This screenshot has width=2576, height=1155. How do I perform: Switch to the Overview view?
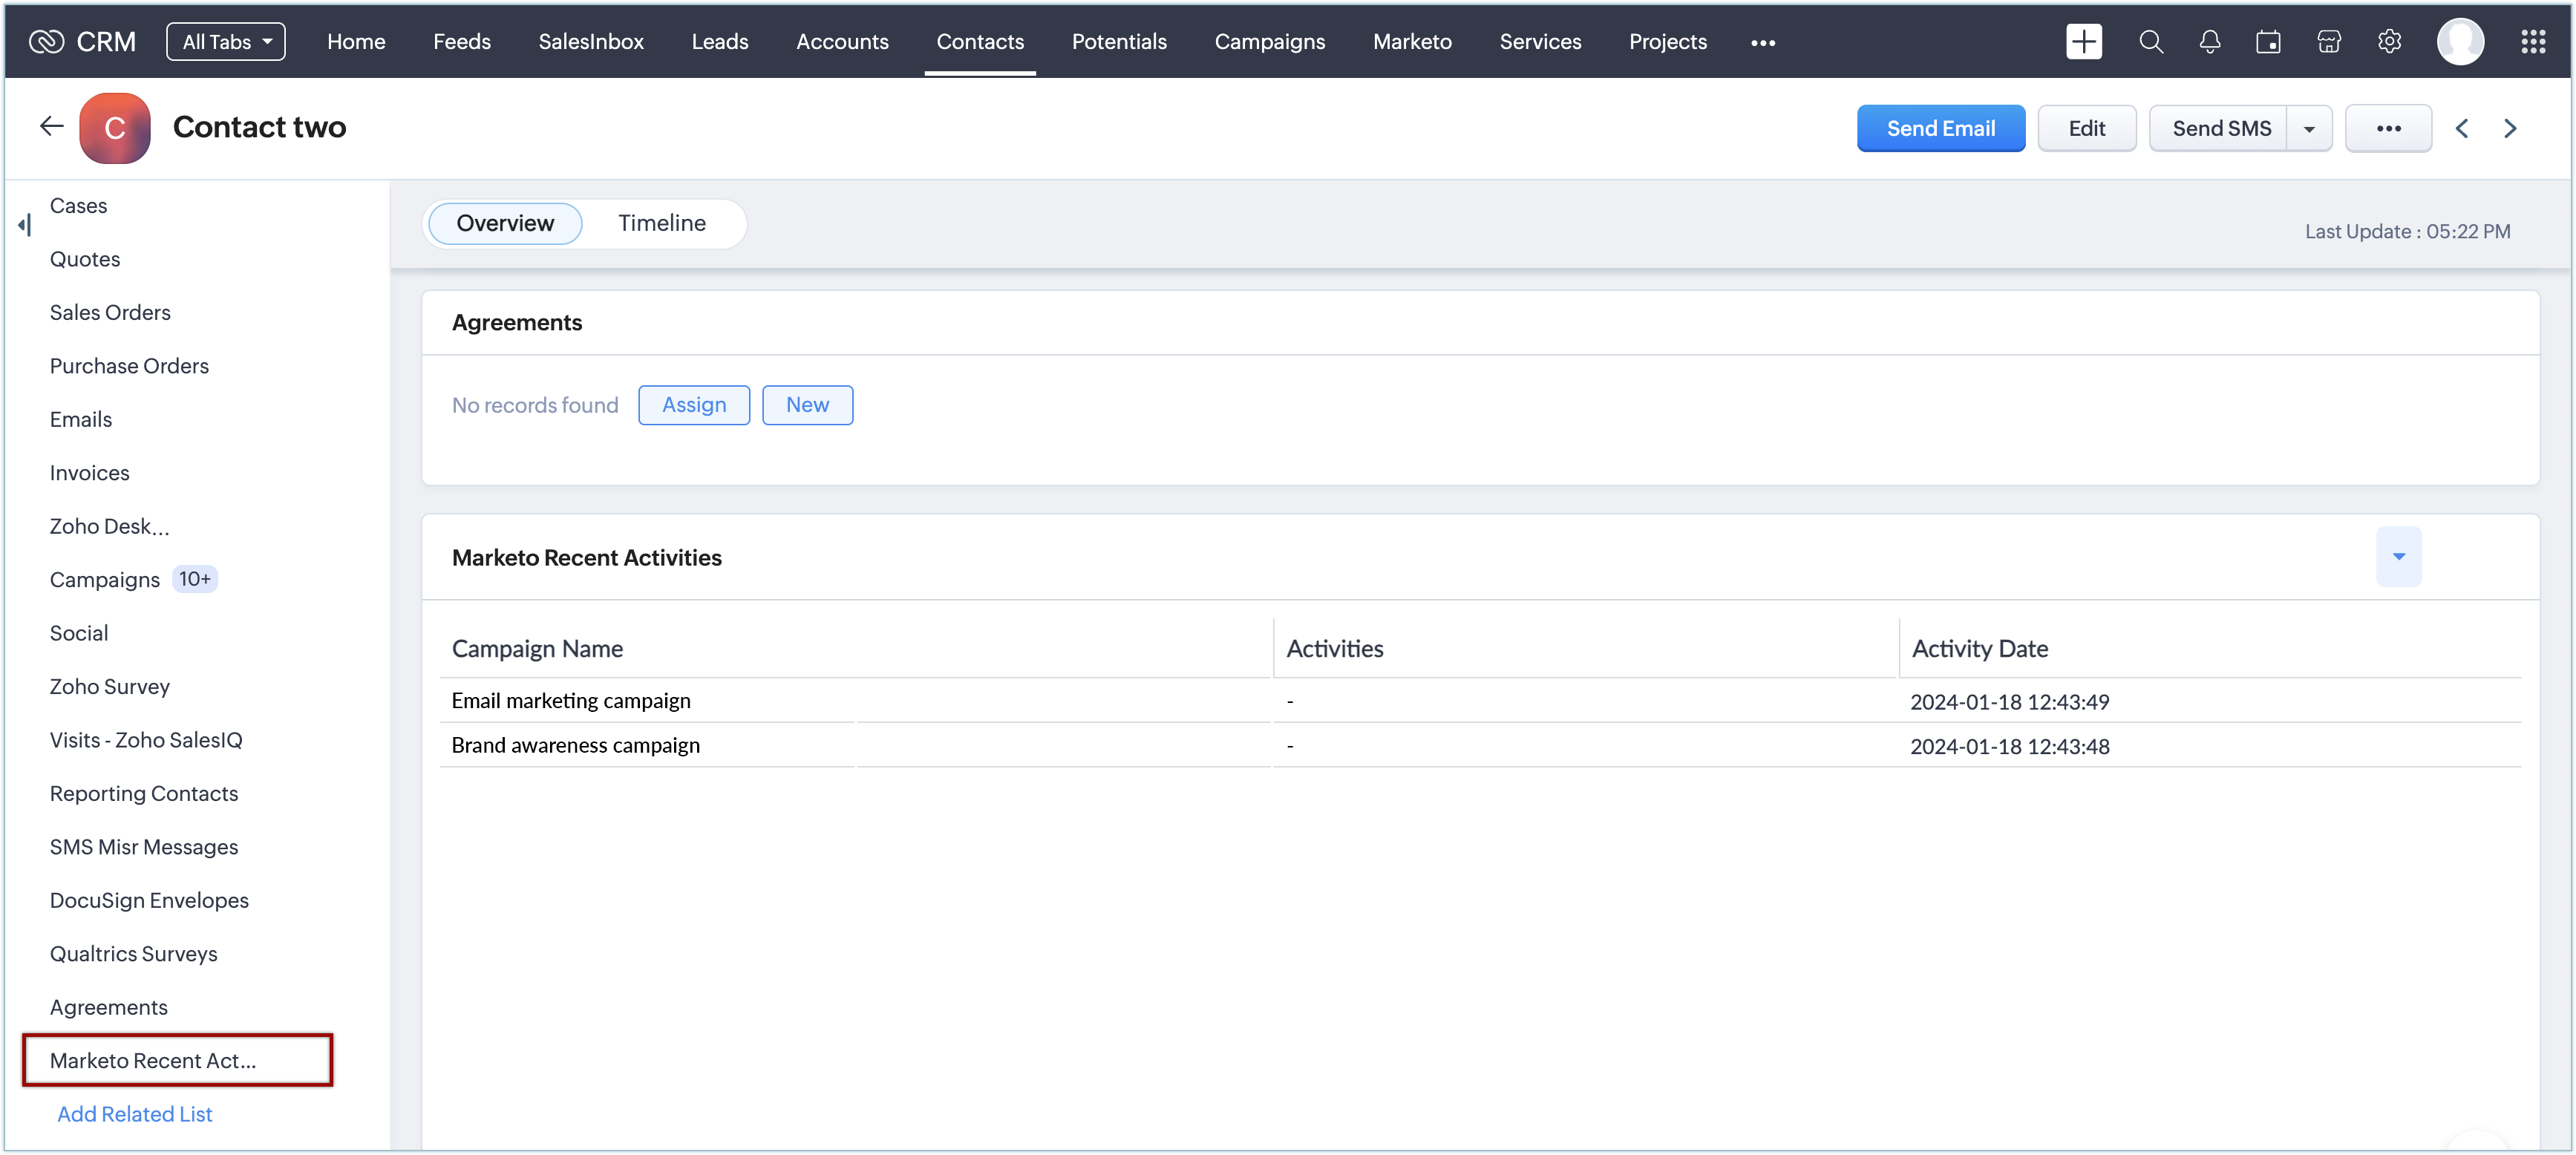click(x=505, y=223)
